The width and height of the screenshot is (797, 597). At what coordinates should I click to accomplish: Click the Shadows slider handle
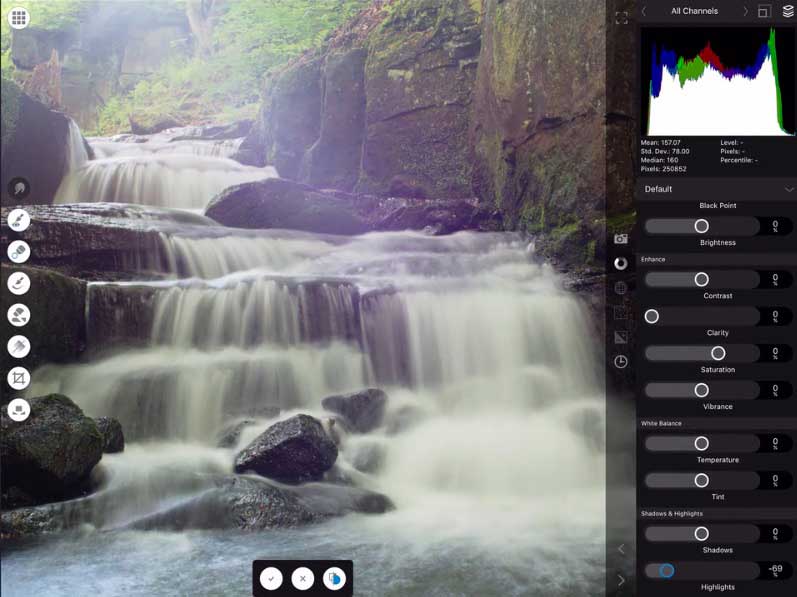click(x=701, y=533)
